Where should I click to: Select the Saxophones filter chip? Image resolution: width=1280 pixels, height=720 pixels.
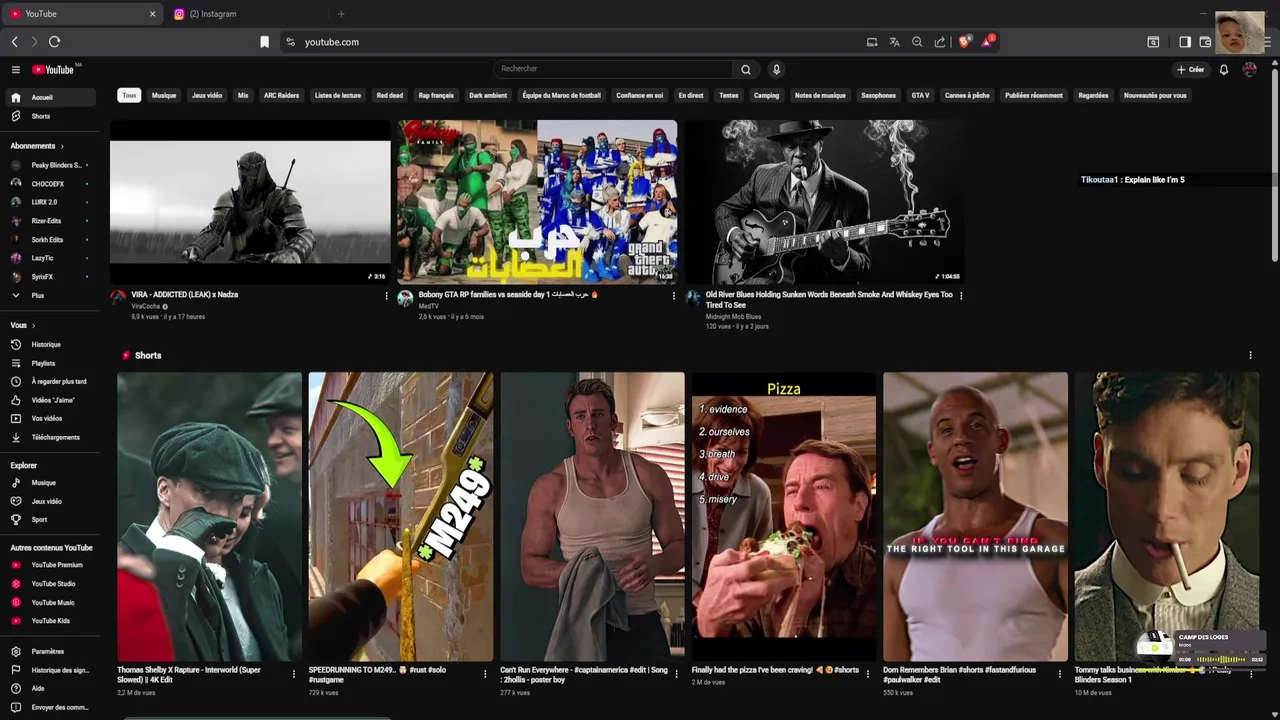tap(878, 96)
